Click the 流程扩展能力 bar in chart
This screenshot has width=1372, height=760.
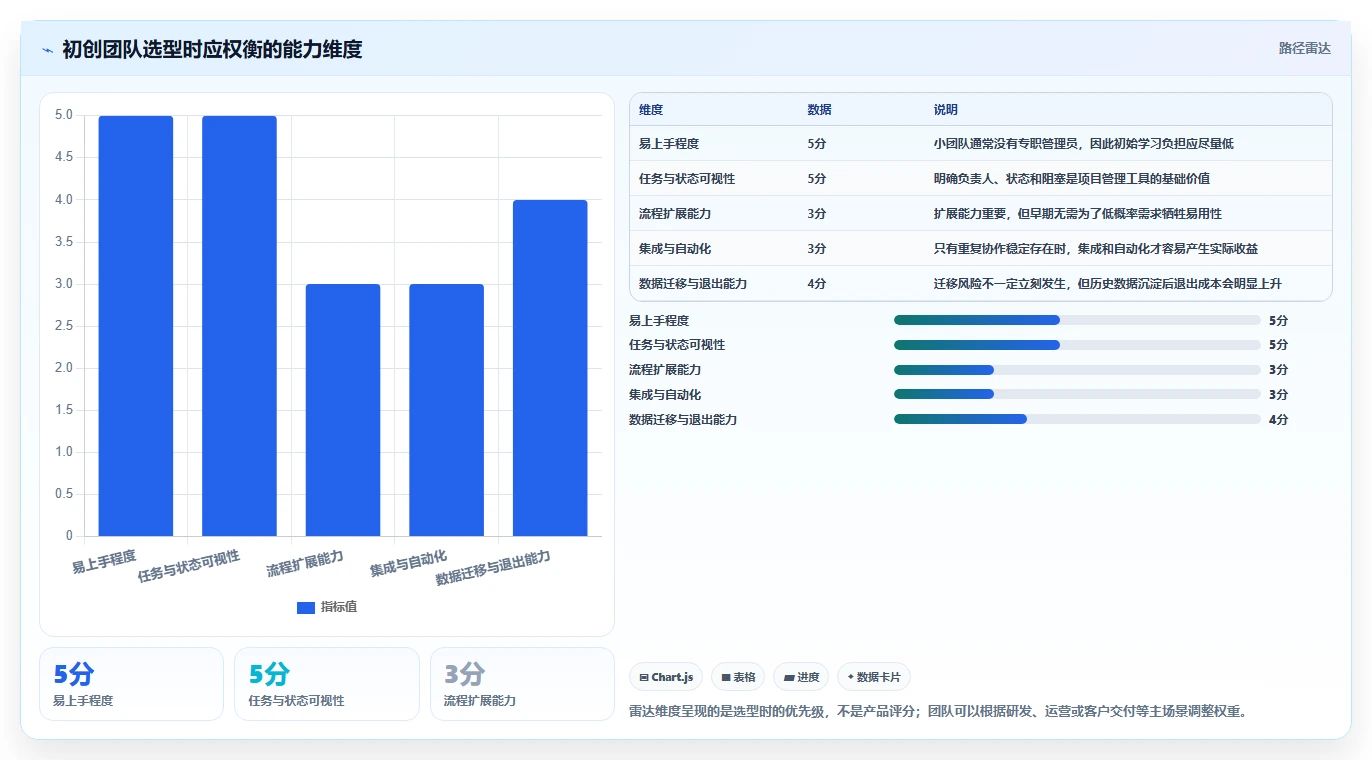343,410
